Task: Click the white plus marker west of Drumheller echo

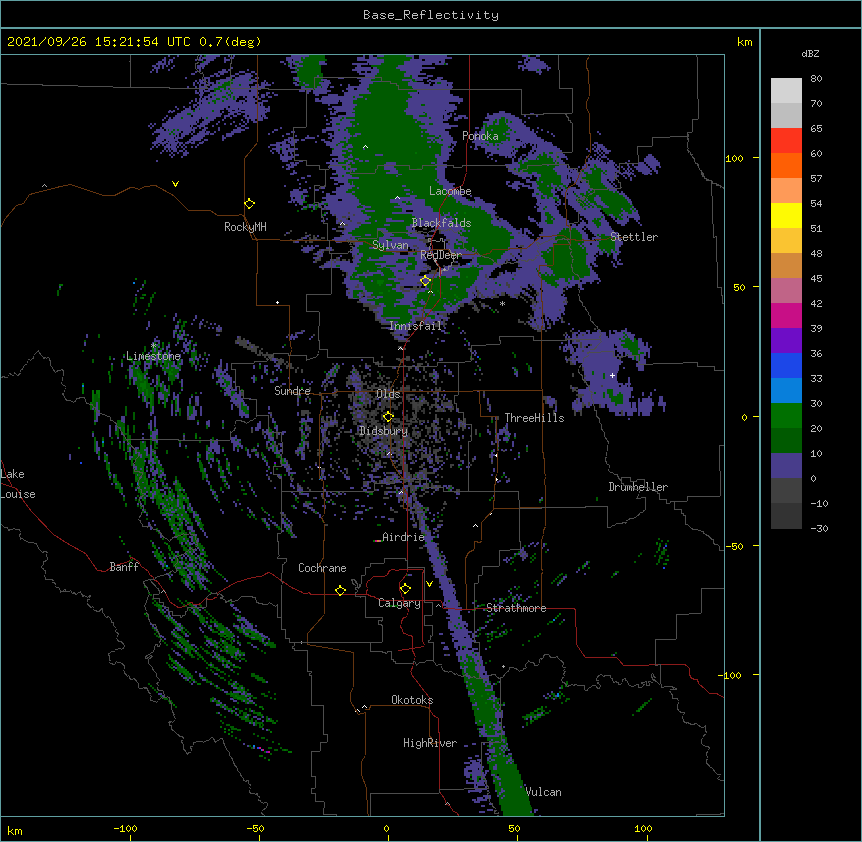Action: (612, 375)
